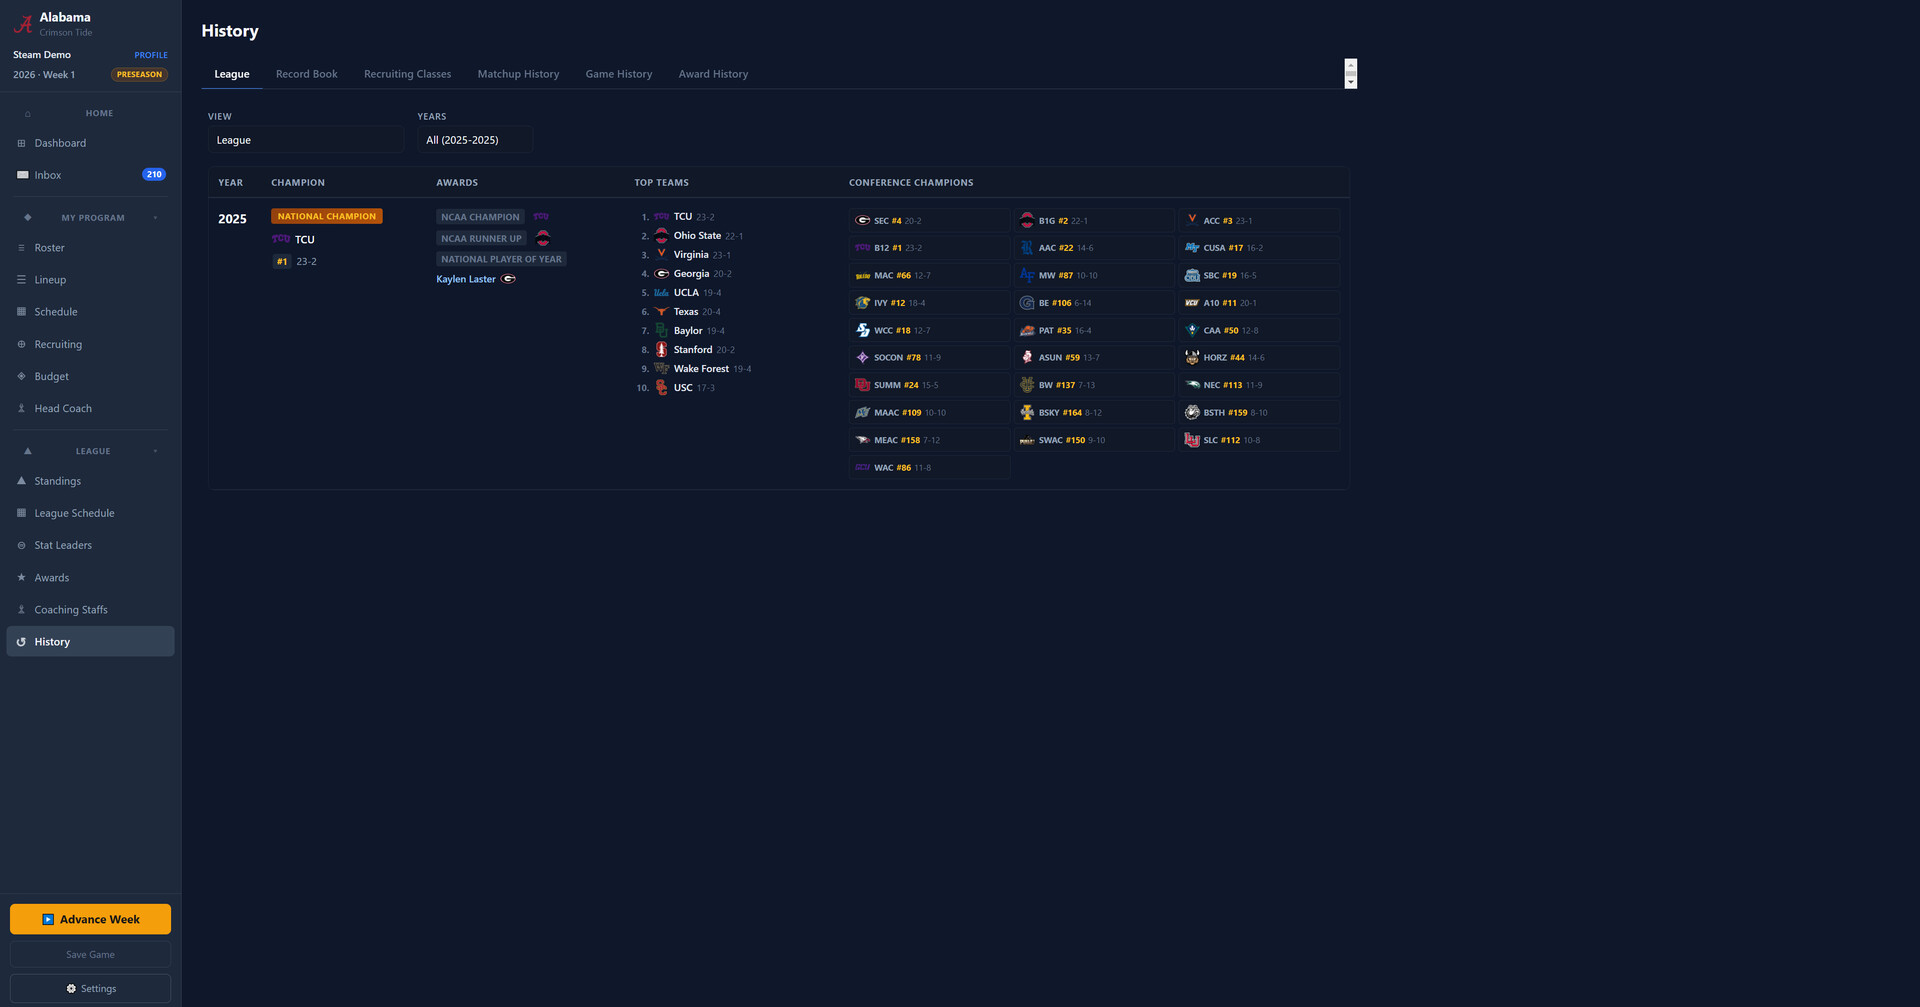Click the Georgia logo next to Kaylen Laster
The height and width of the screenshot is (1007, 1920).
(508, 279)
